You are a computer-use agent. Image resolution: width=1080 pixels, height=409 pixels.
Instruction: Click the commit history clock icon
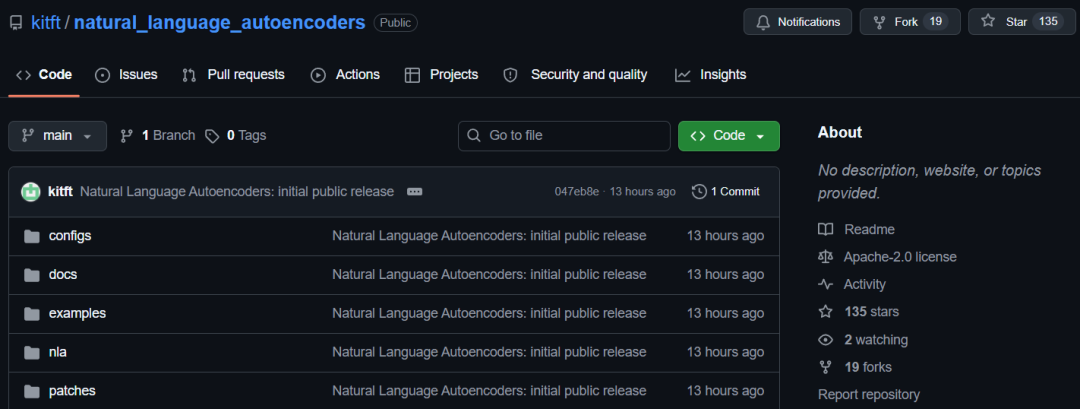pyautogui.click(x=699, y=191)
